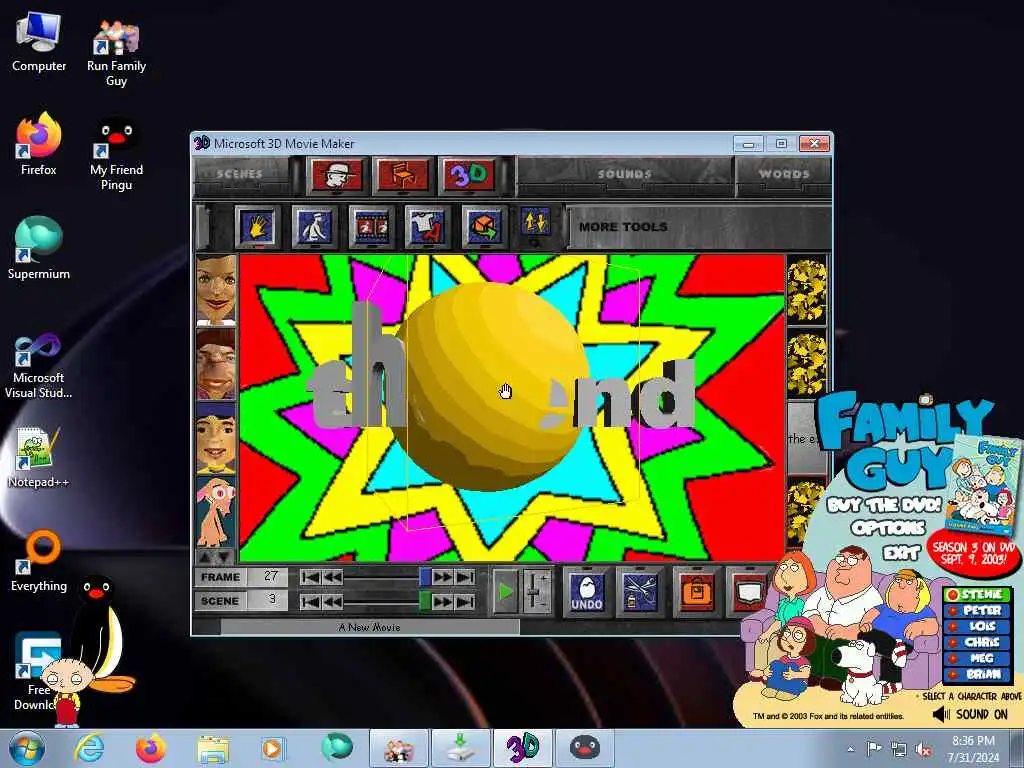Pick the second actor thumbnail

point(216,364)
